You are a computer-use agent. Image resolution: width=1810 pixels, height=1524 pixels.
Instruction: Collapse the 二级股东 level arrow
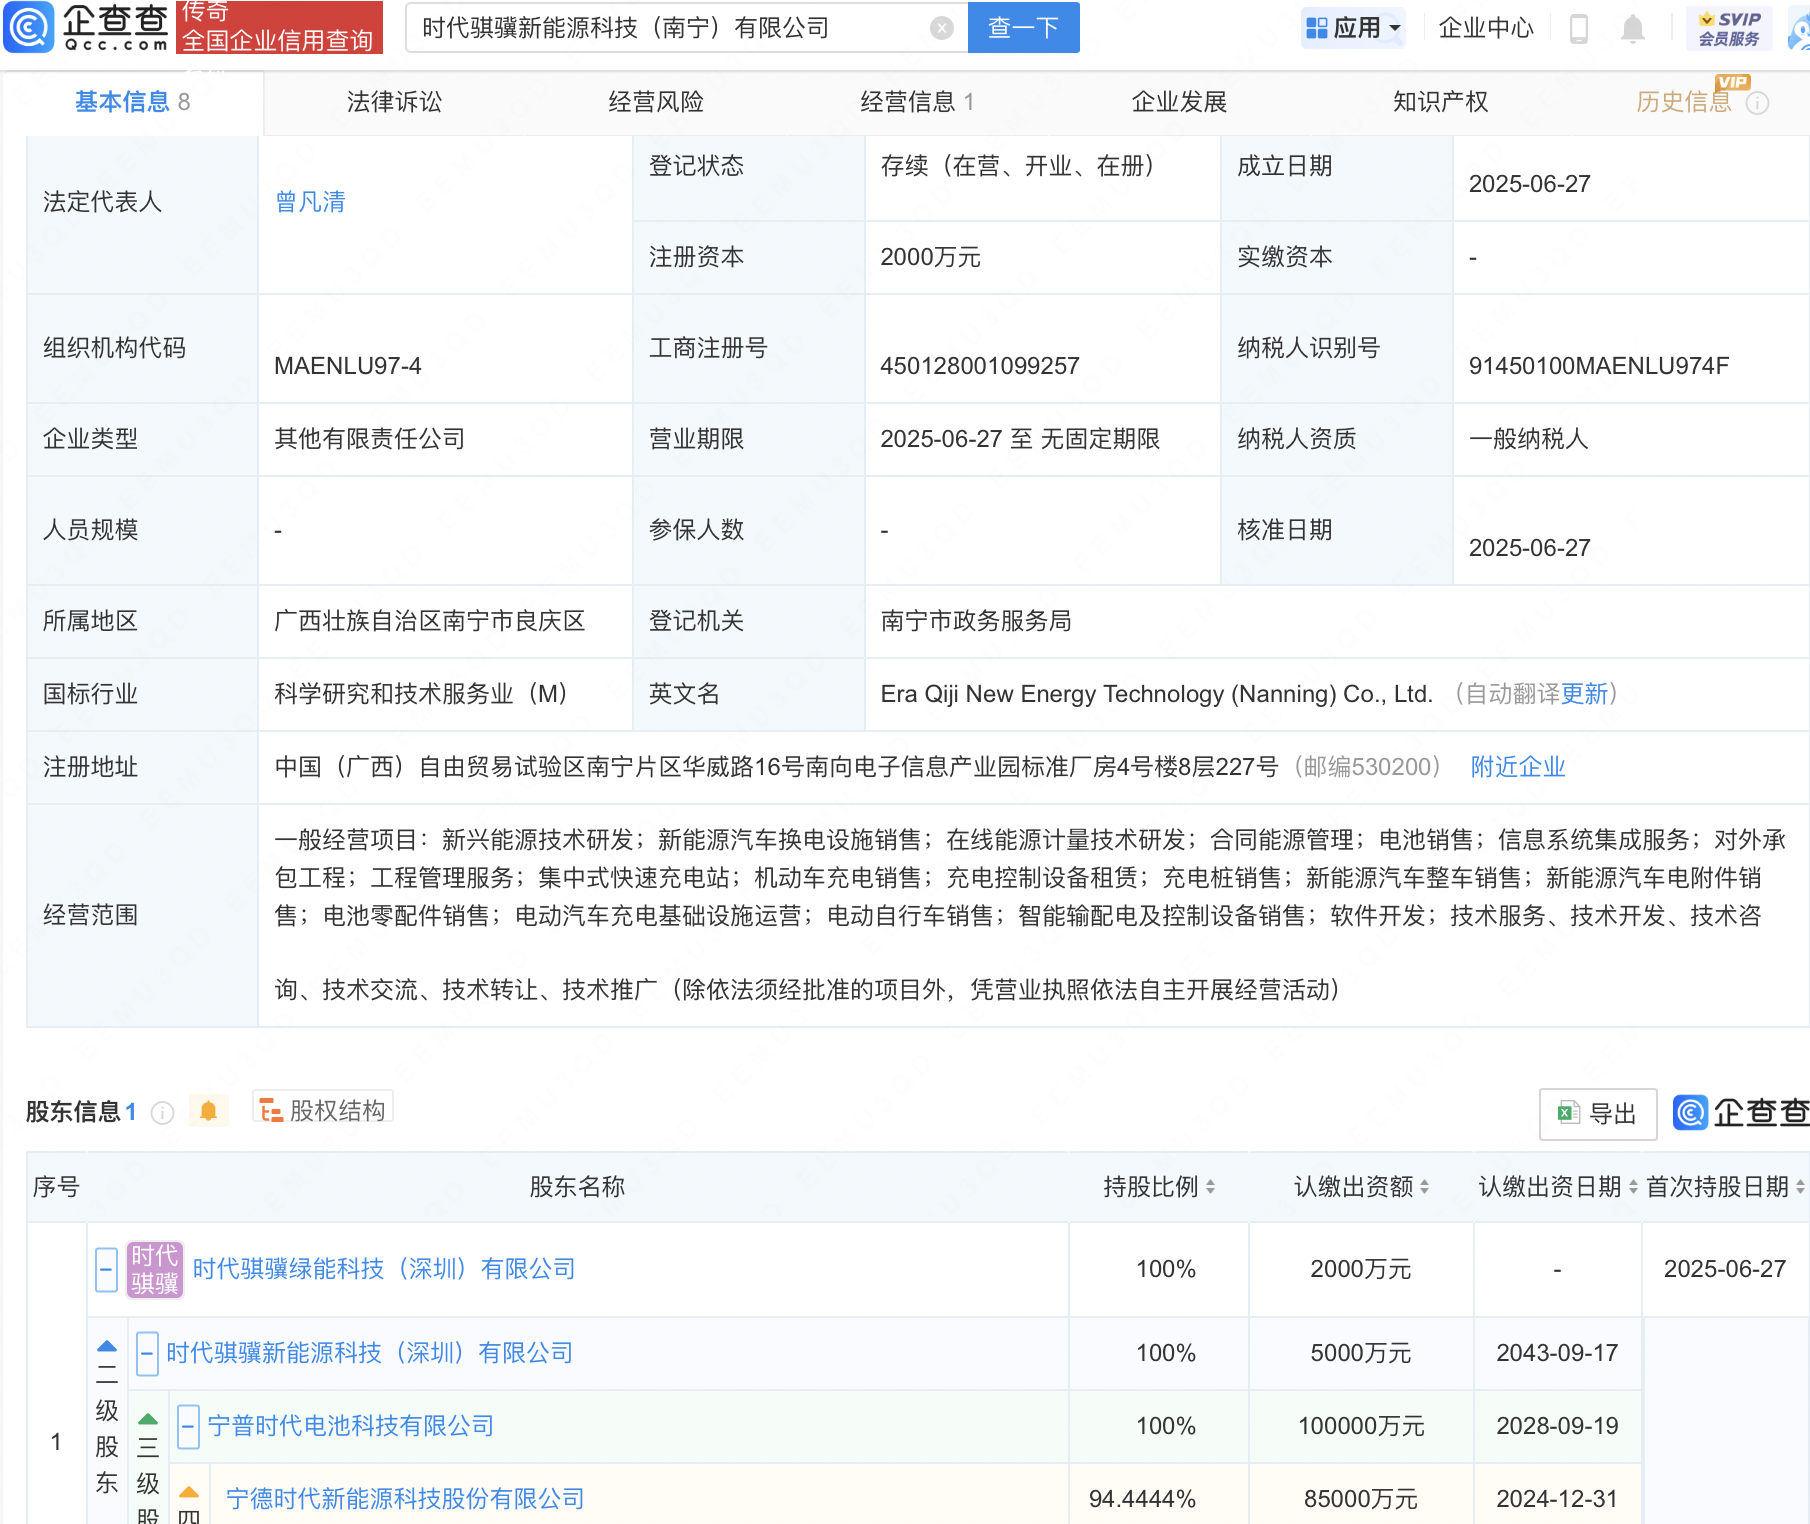click(107, 1346)
